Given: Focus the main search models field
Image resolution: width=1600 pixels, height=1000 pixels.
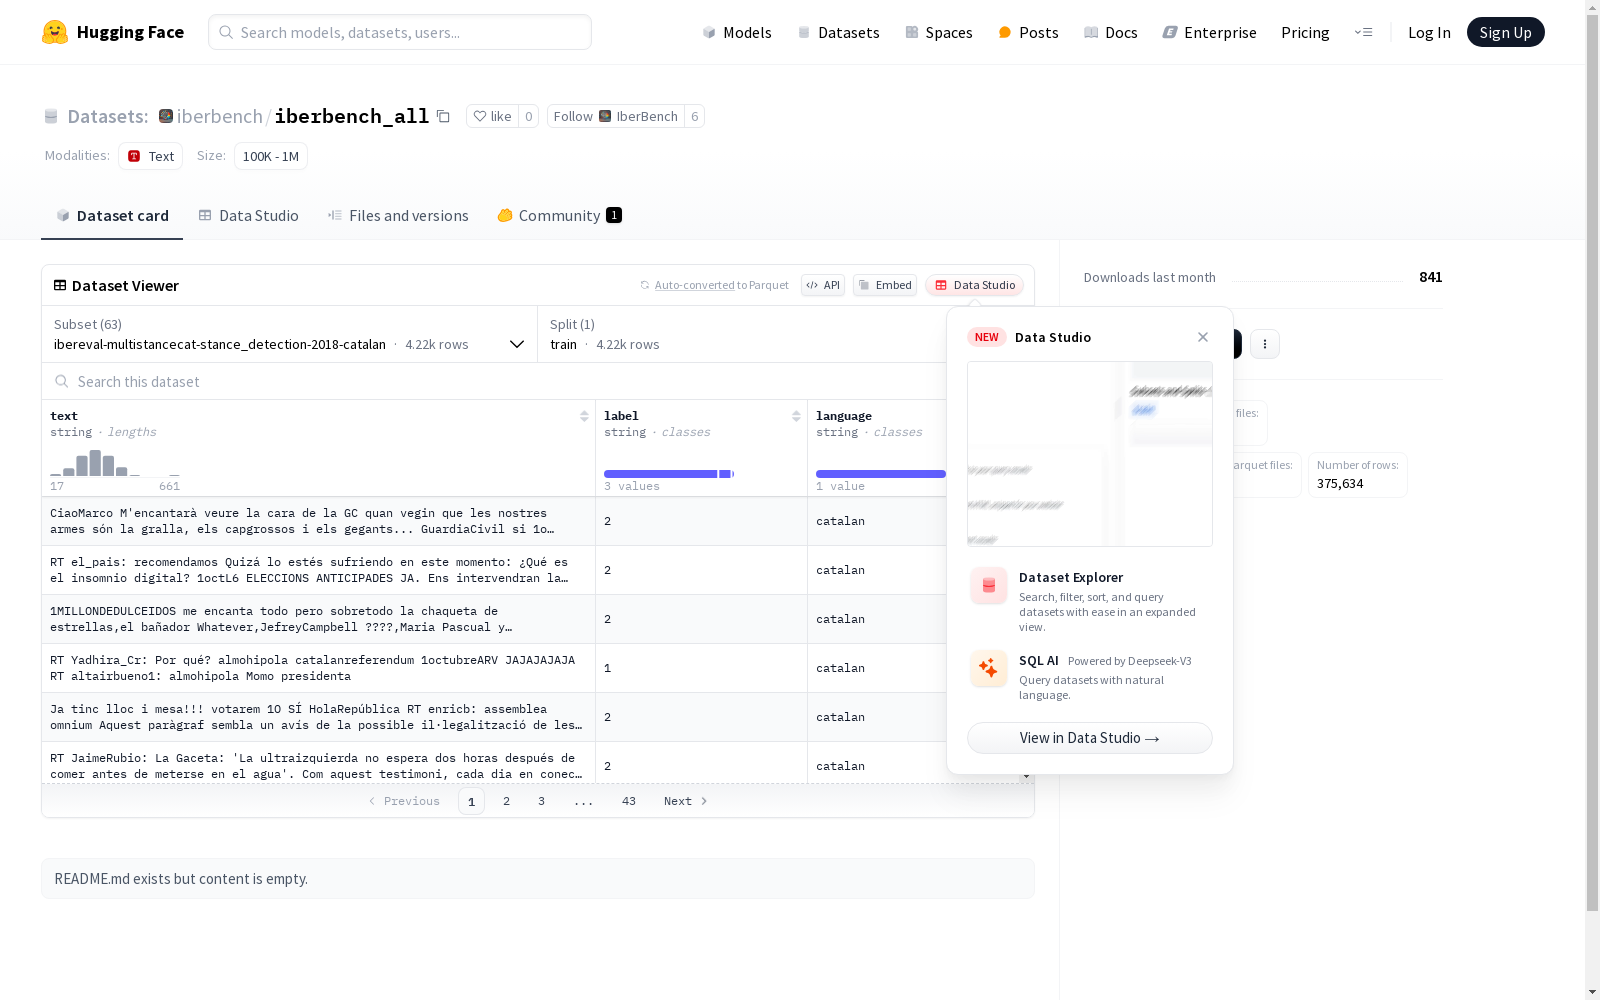Looking at the screenshot, I should tap(400, 32).
